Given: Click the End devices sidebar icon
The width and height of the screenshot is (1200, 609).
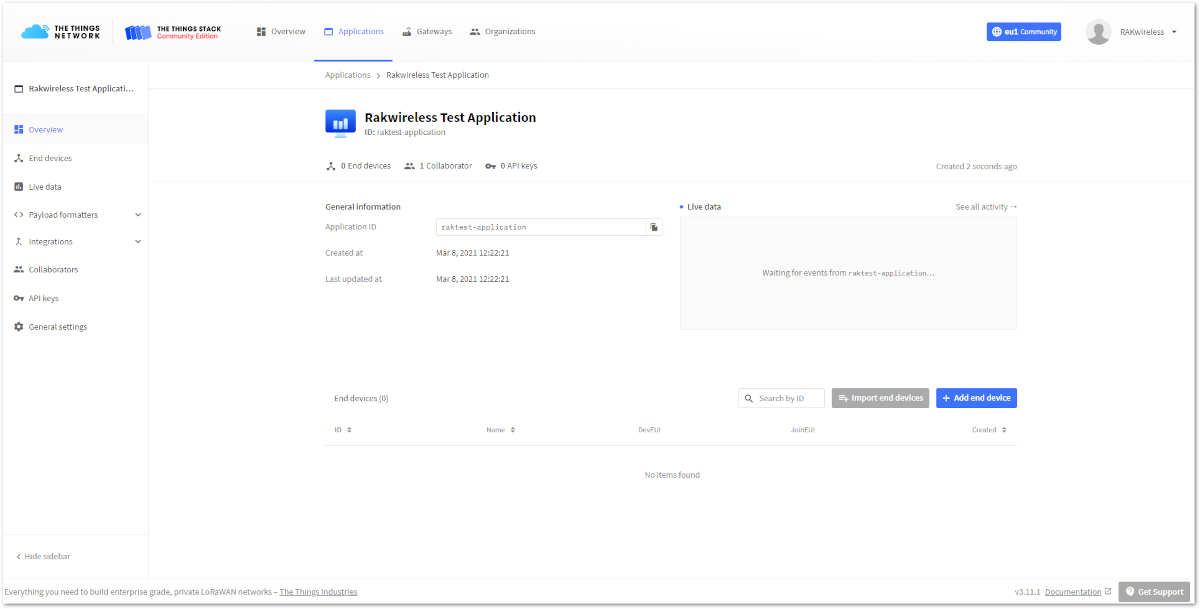Looking at the screenshot, I should click(x=18, y=158).
